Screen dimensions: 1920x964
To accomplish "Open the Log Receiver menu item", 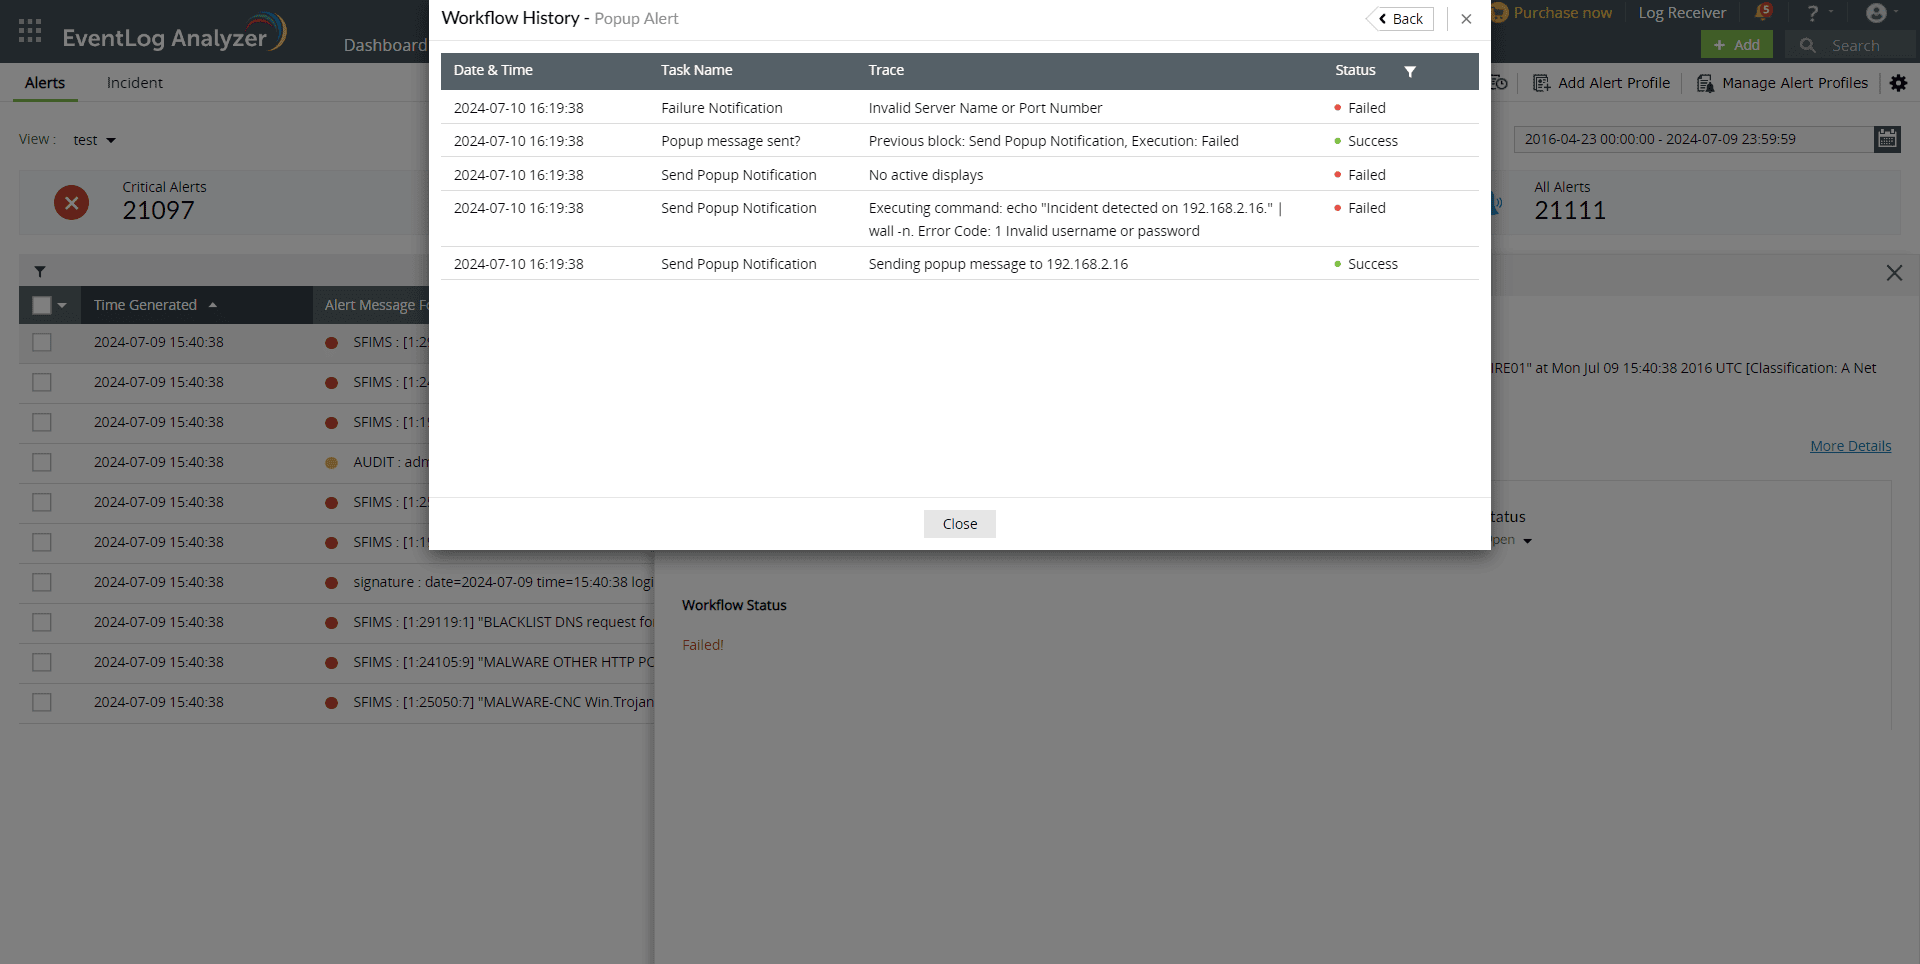I will [1682, 12].
